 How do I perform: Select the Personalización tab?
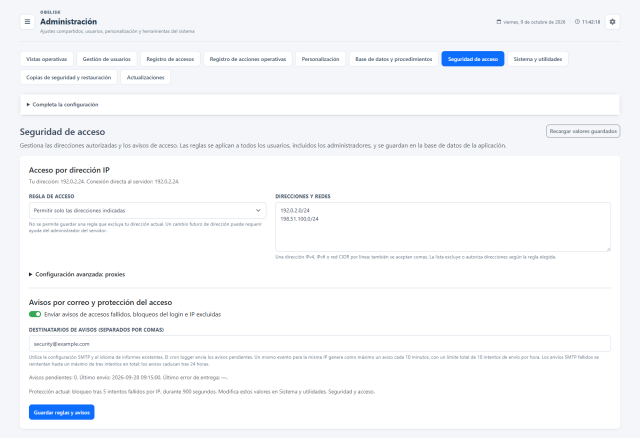[320, 59]
